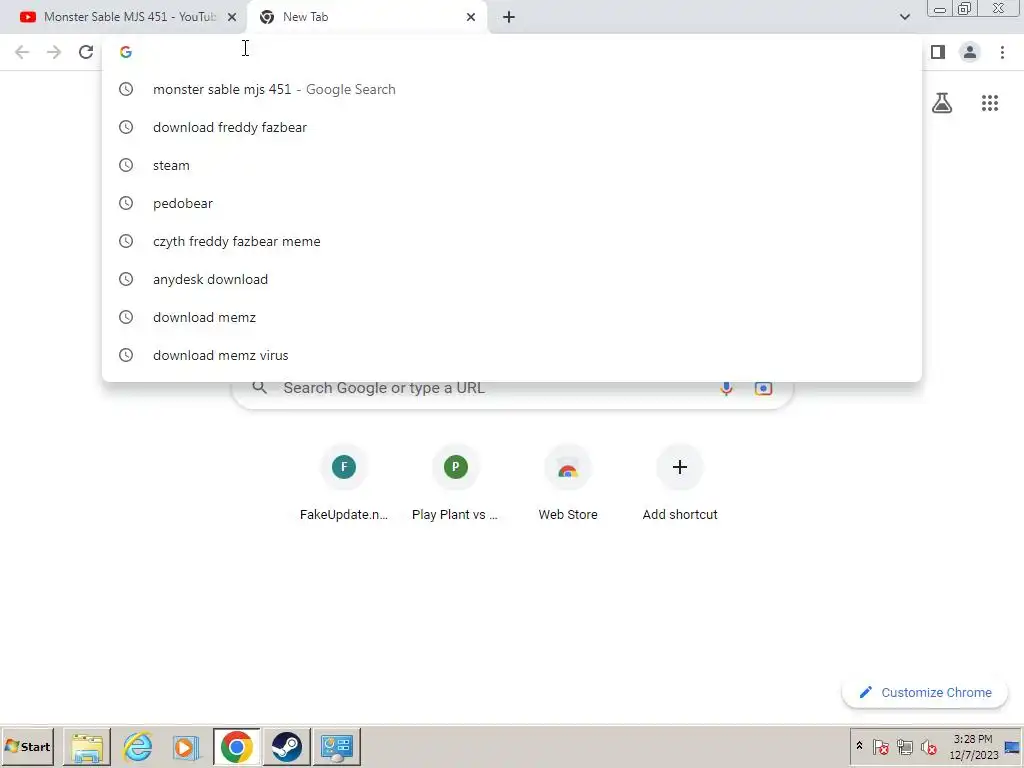Image resolution: width=1024 pixels, height=768 pixels.
Task: Toggle the Chrome side panel icon
Action: (x=938, y=52)
